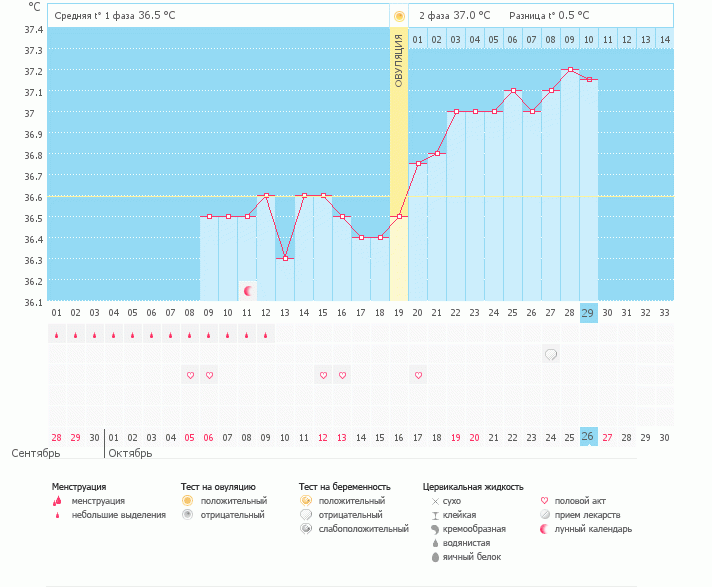The width and height of the screenshot is (712, 587).
Task: Click the 37.2 peak data point on day 28
Action: click(570, 70)
